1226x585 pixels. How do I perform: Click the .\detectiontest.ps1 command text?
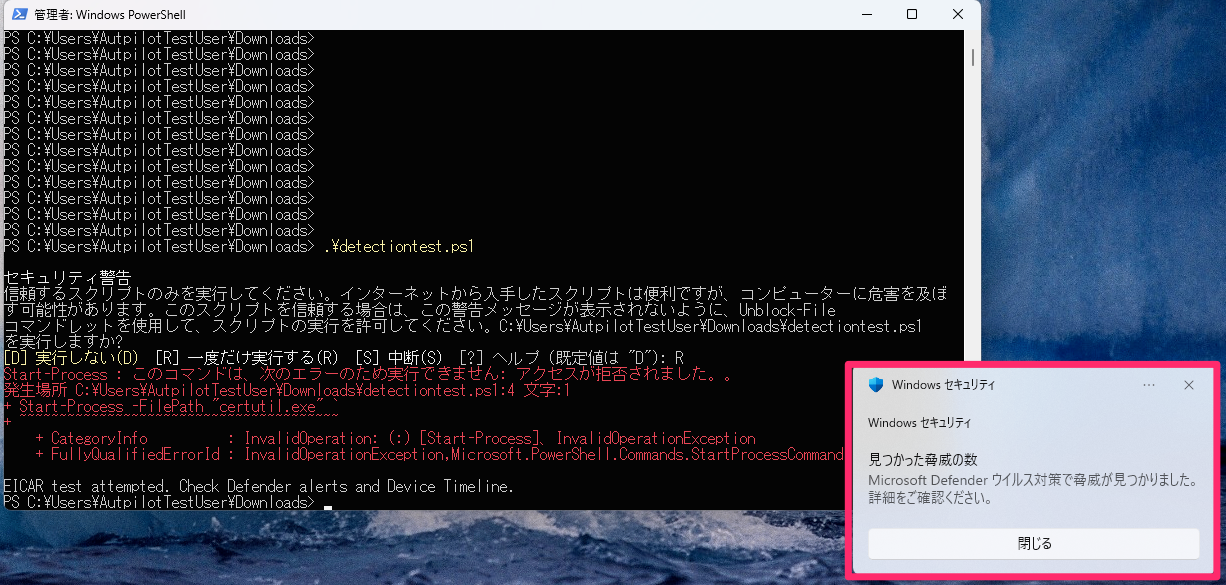398,246
